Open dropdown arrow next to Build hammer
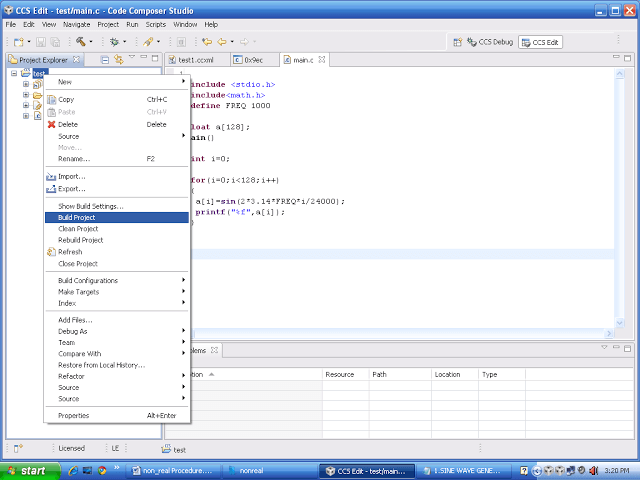Screen dimensions: 640x480 coord(91,42)
